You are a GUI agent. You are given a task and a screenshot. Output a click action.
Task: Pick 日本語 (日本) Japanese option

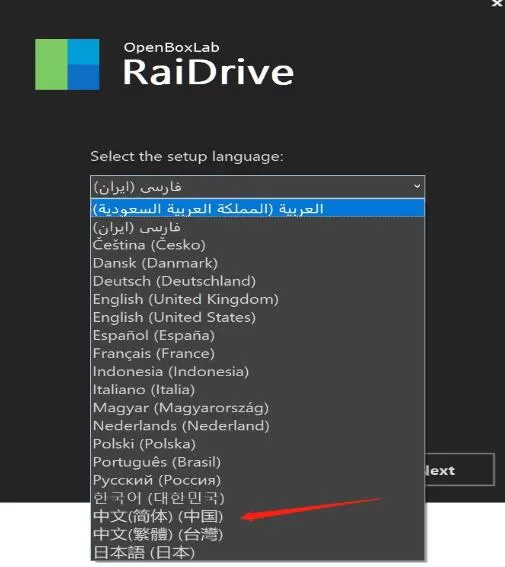(258, 552)
